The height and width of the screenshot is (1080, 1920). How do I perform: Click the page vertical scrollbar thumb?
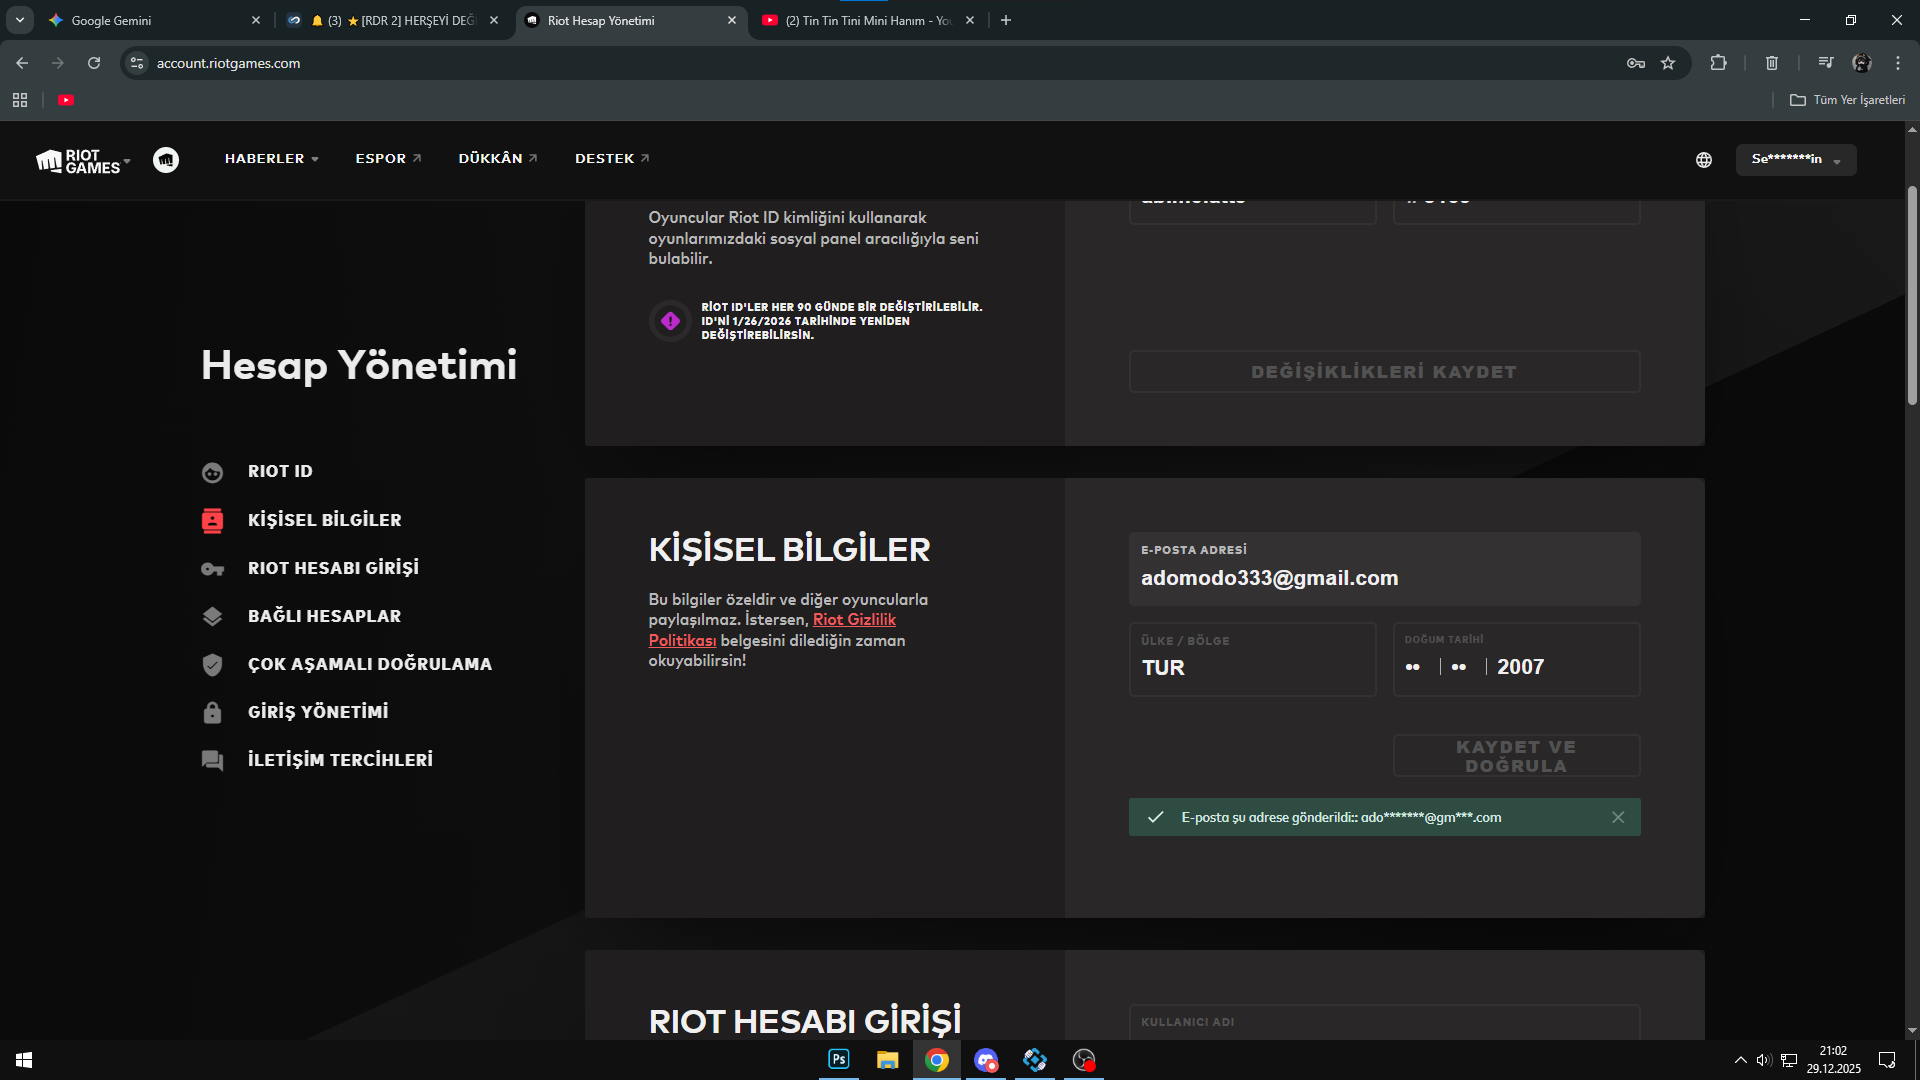1912,295
